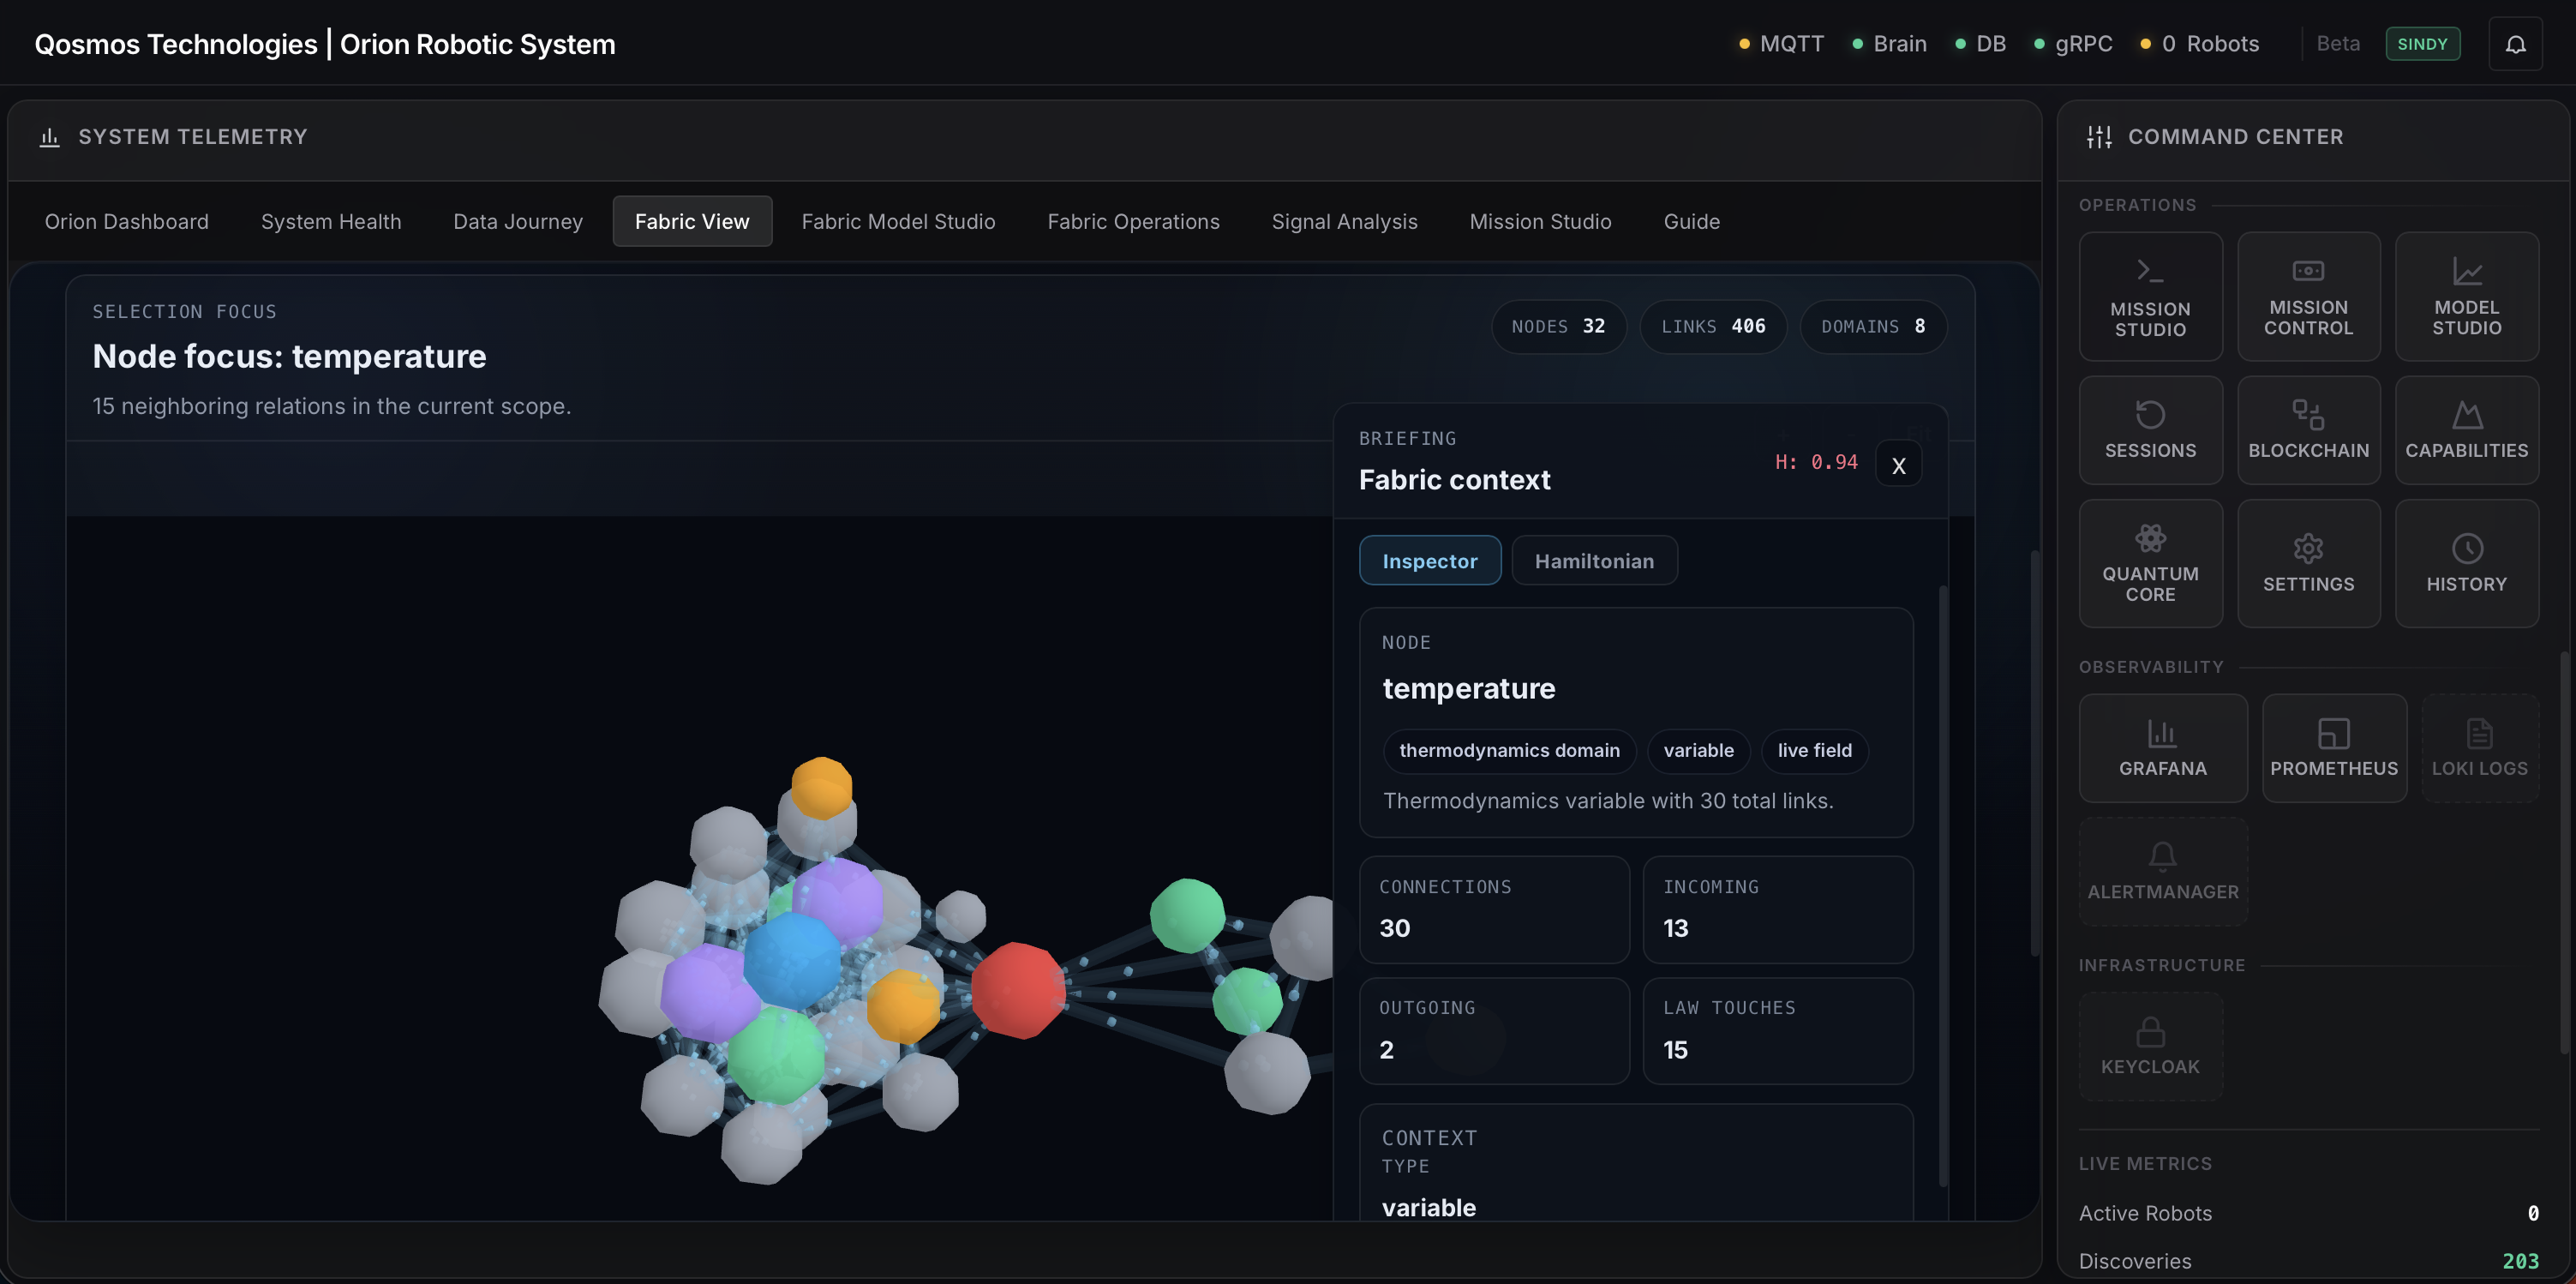
Task: Open Model Studio in Operations panel
Action: pos(2466,296)
